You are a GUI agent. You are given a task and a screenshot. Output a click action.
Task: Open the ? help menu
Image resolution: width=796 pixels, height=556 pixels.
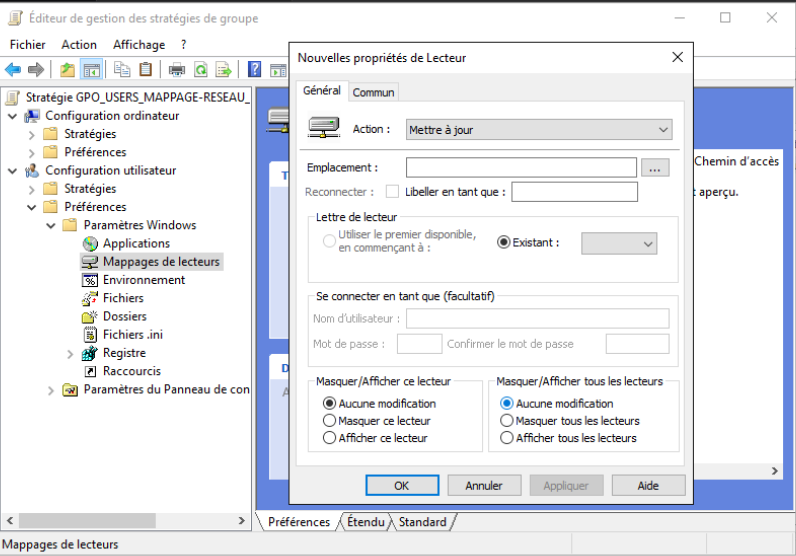(183, 45)
